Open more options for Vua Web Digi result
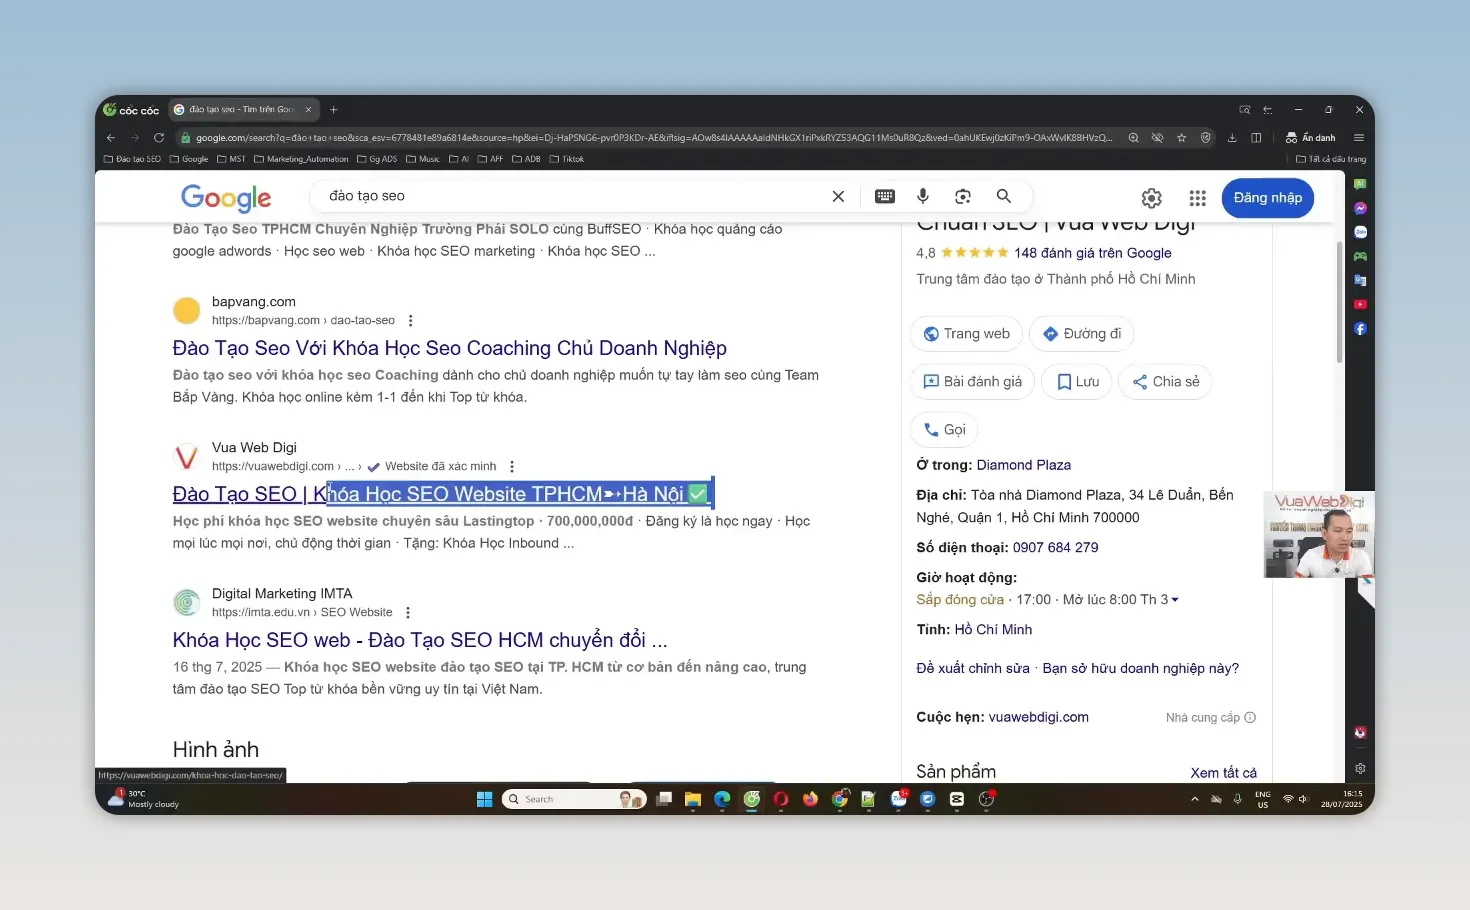1470x910 pixels. [x=512, y=466]
